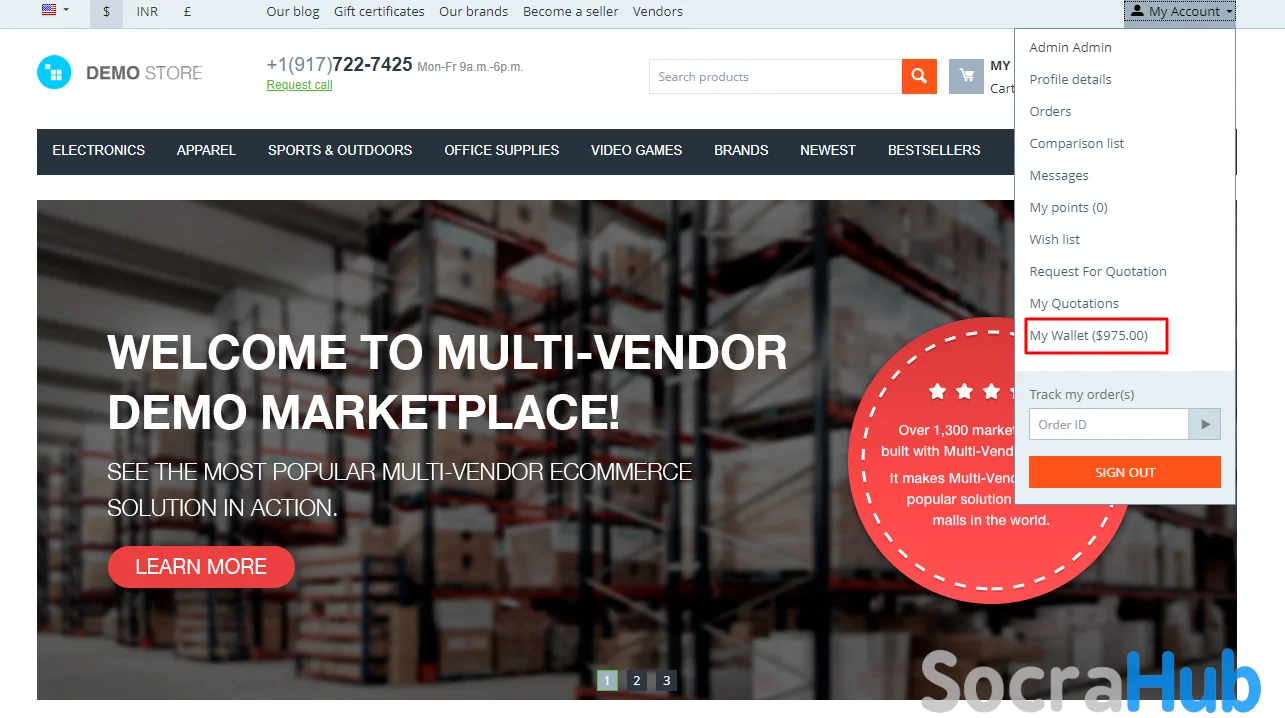The height and width of the screenshot is (718, 1285).
Task: Go to banner slide 3
Action: coord(667,681)
